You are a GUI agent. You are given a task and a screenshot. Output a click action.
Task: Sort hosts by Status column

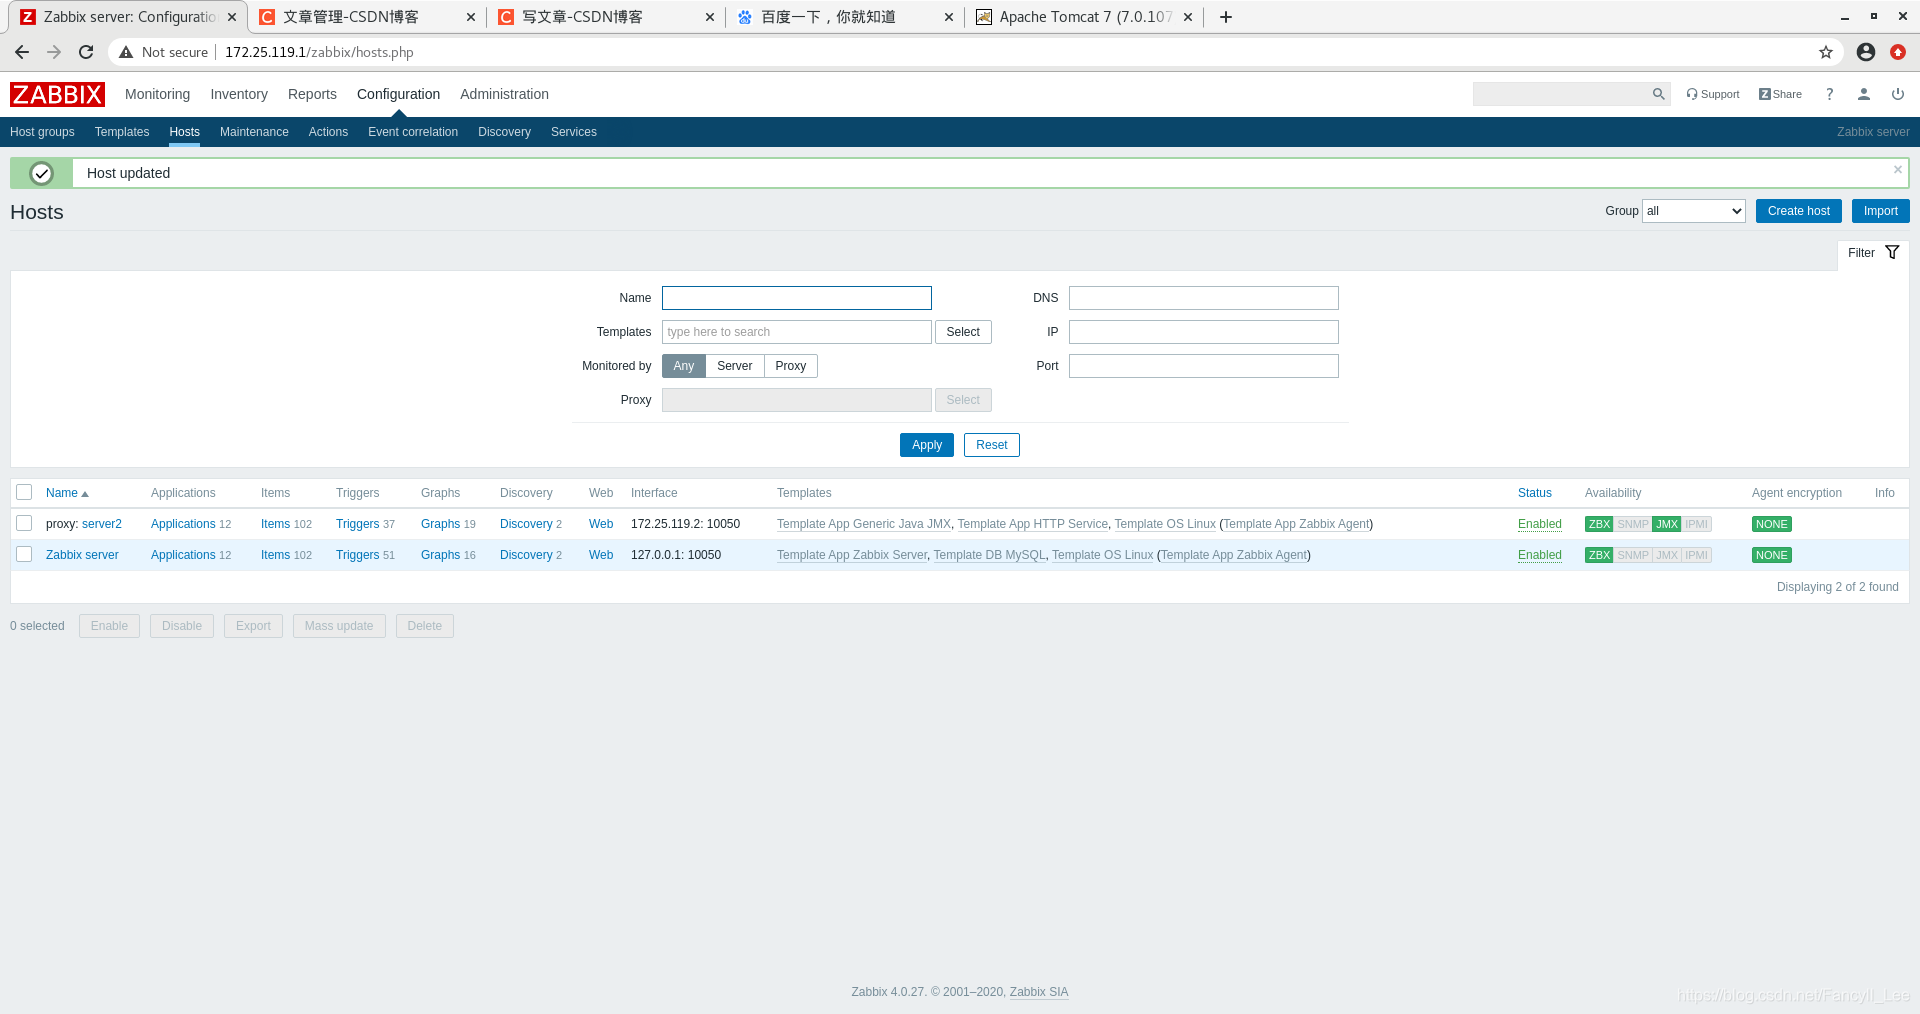coord(1535,493)
